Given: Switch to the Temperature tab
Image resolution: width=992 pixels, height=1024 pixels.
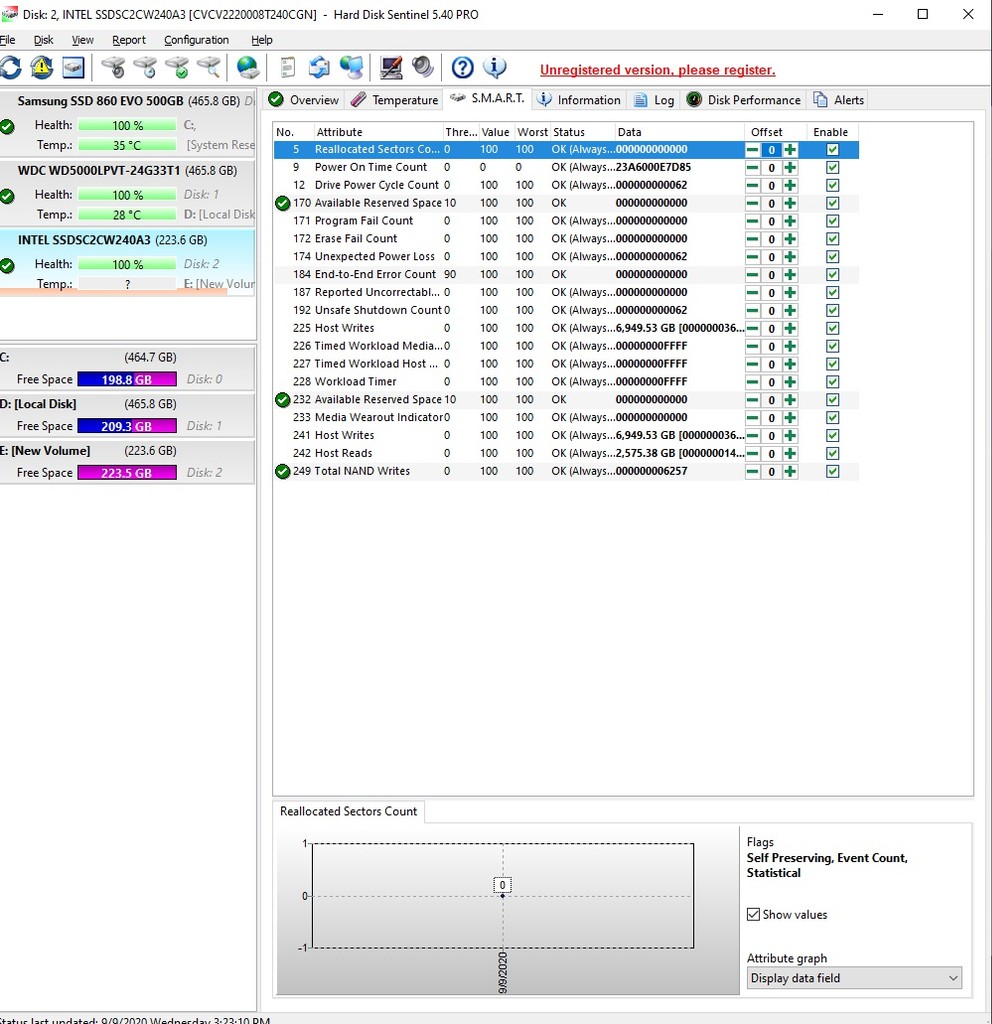Looking at the screenshot, I should pos(394,100).
